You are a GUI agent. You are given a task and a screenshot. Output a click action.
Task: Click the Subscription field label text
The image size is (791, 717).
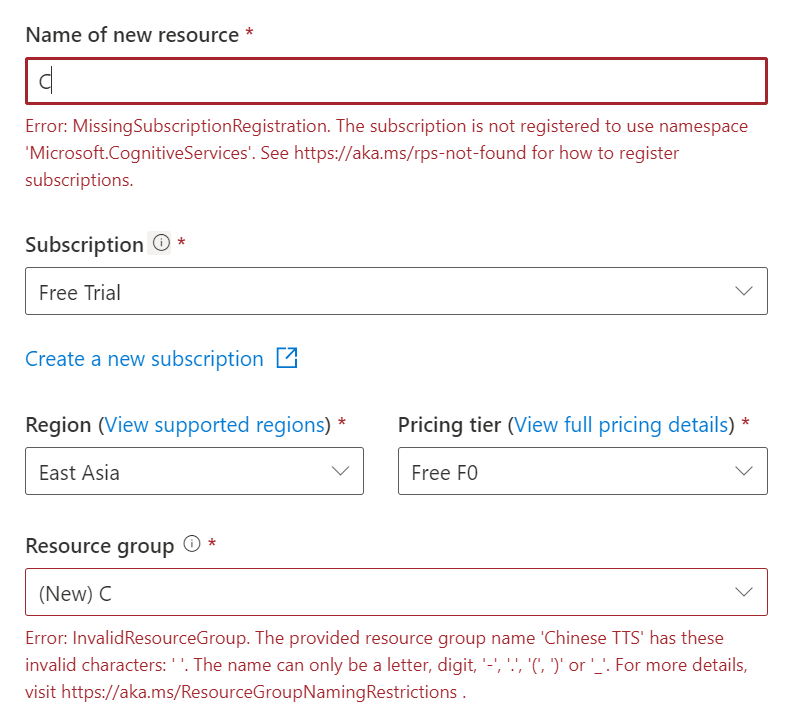click(x=84, y=245)
